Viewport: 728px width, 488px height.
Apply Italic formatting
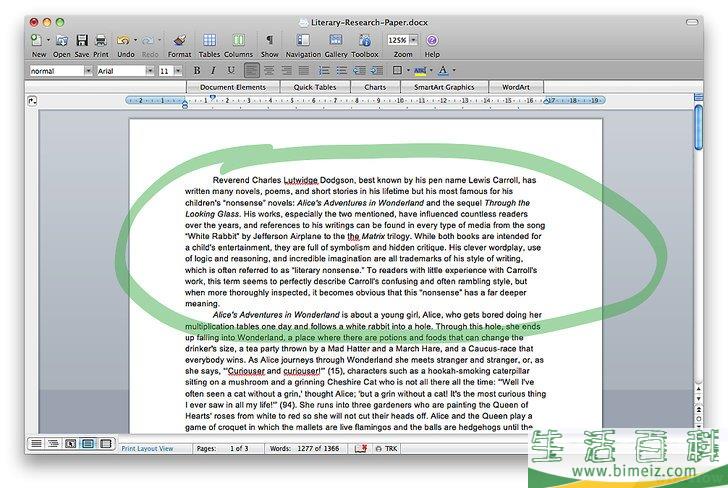[x=213, y=71]
